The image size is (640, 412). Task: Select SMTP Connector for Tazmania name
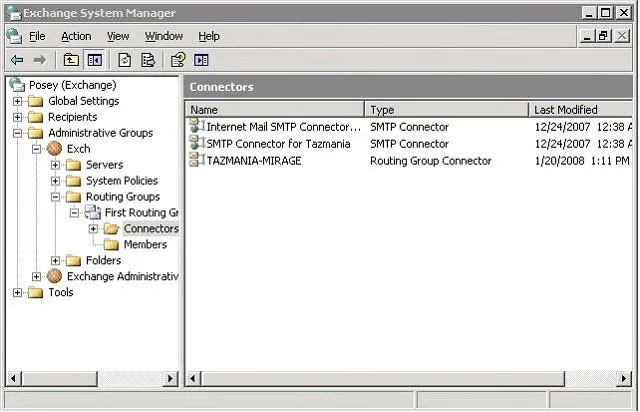tap(278, 144)
